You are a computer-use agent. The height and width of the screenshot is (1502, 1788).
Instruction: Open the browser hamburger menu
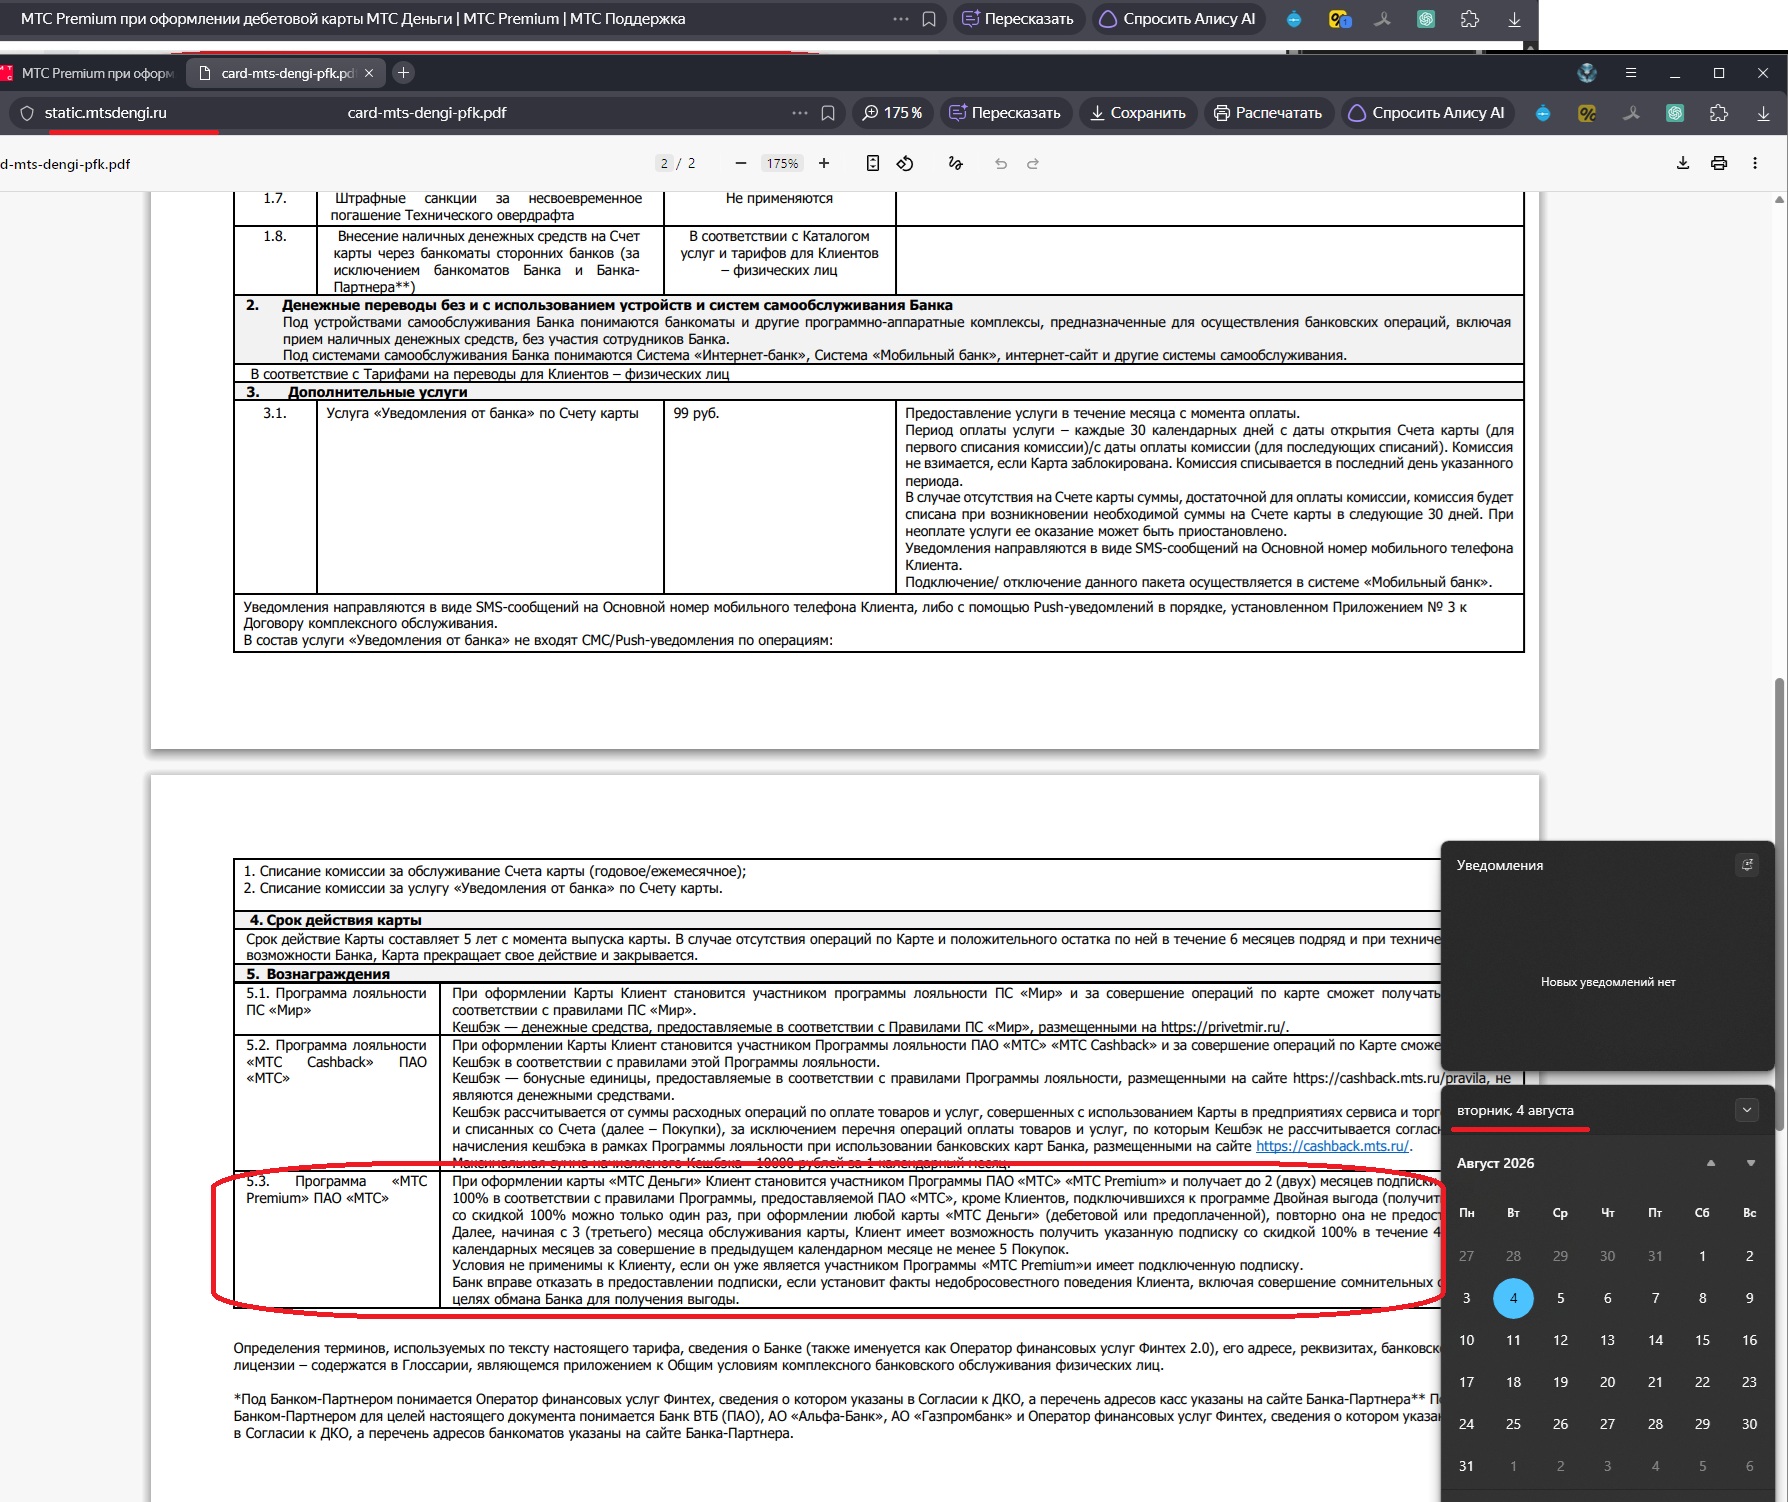point(1631,73)
